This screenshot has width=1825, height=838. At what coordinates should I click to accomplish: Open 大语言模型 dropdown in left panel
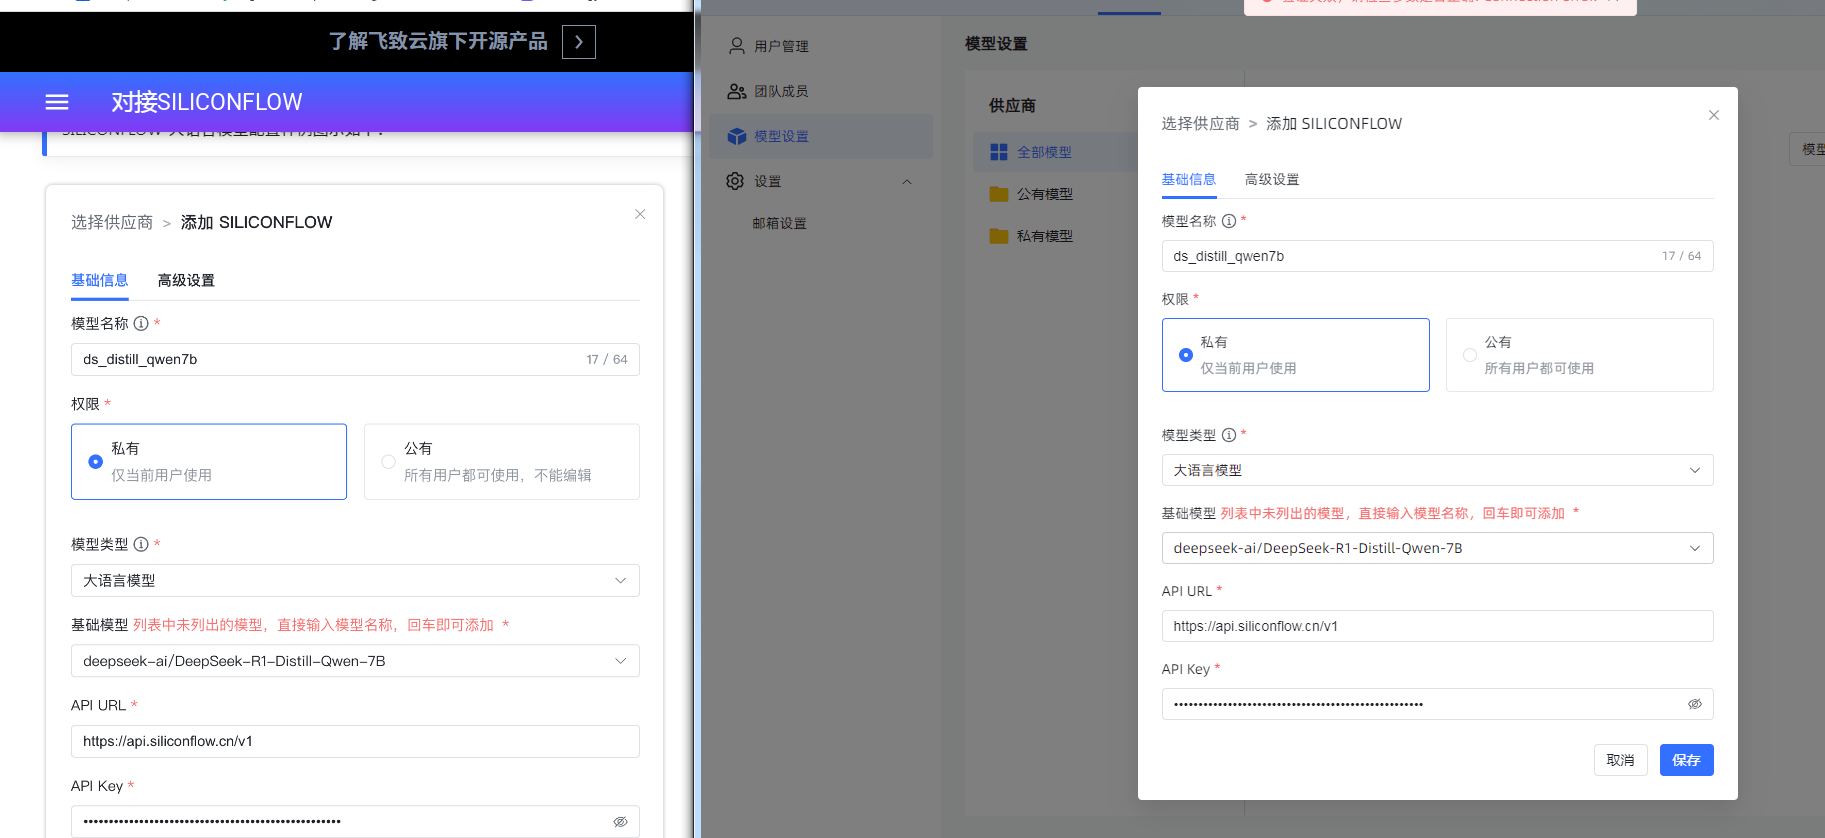point(355,581)
